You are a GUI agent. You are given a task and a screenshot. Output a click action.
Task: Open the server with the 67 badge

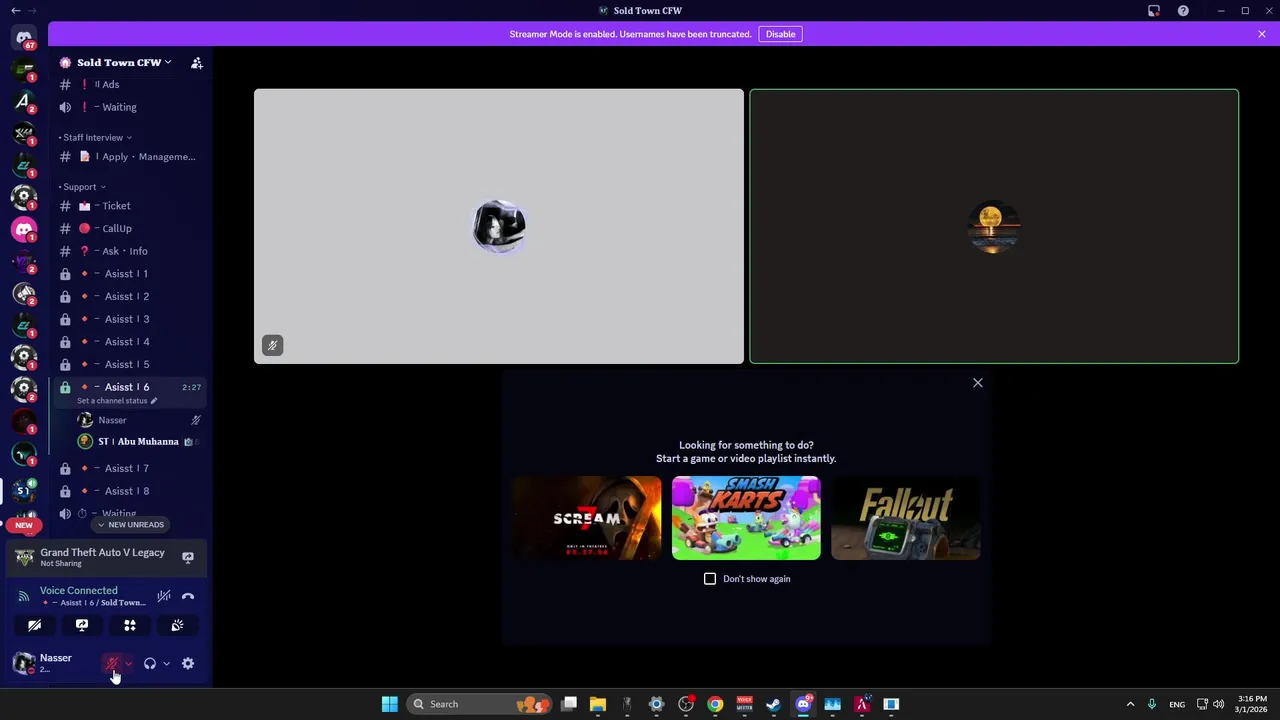point(24,38)
